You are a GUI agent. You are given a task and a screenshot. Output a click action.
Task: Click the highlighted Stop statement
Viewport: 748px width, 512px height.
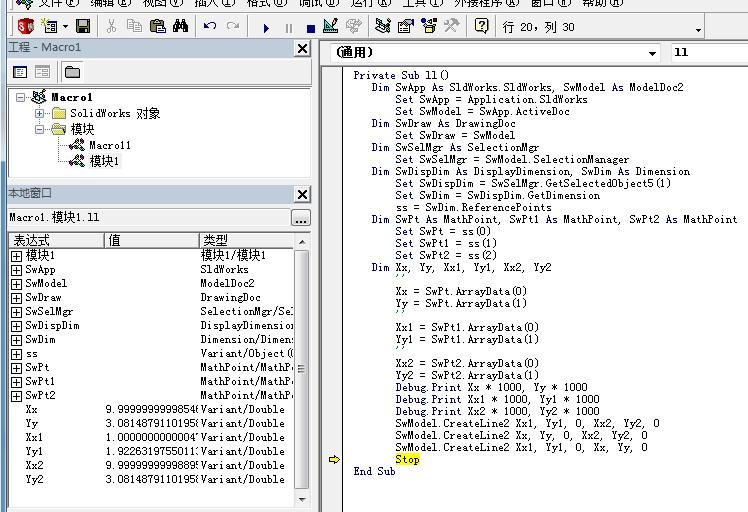(x=407, y=460)
